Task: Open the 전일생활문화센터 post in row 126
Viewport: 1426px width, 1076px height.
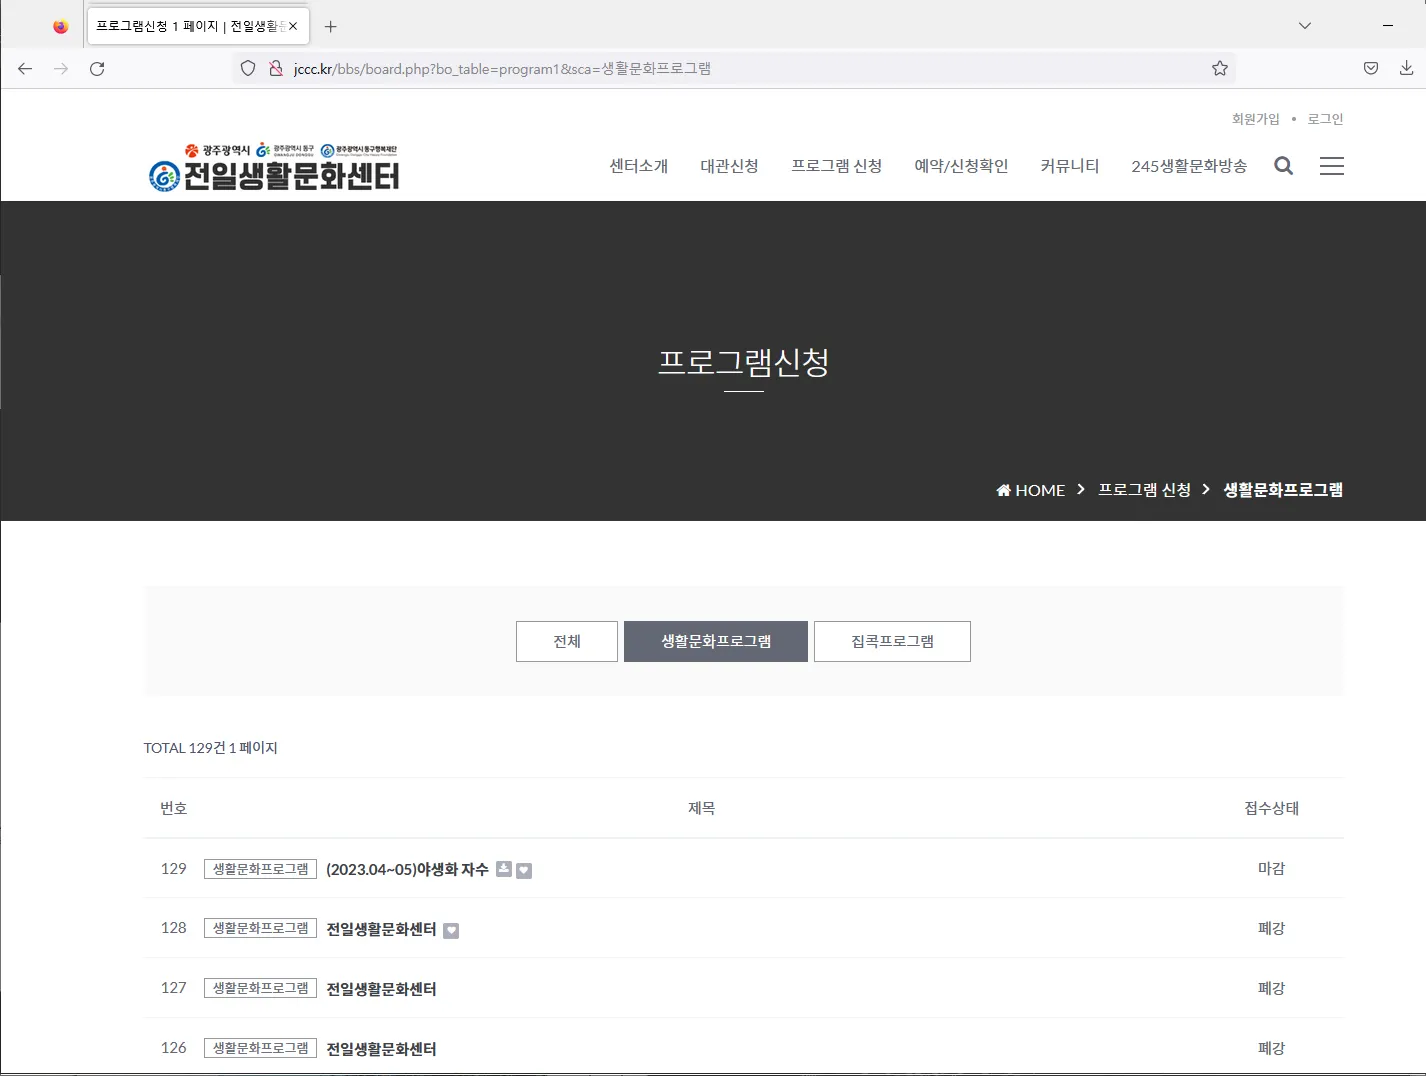Action: pyautogui.click(x=381, y=1049)
